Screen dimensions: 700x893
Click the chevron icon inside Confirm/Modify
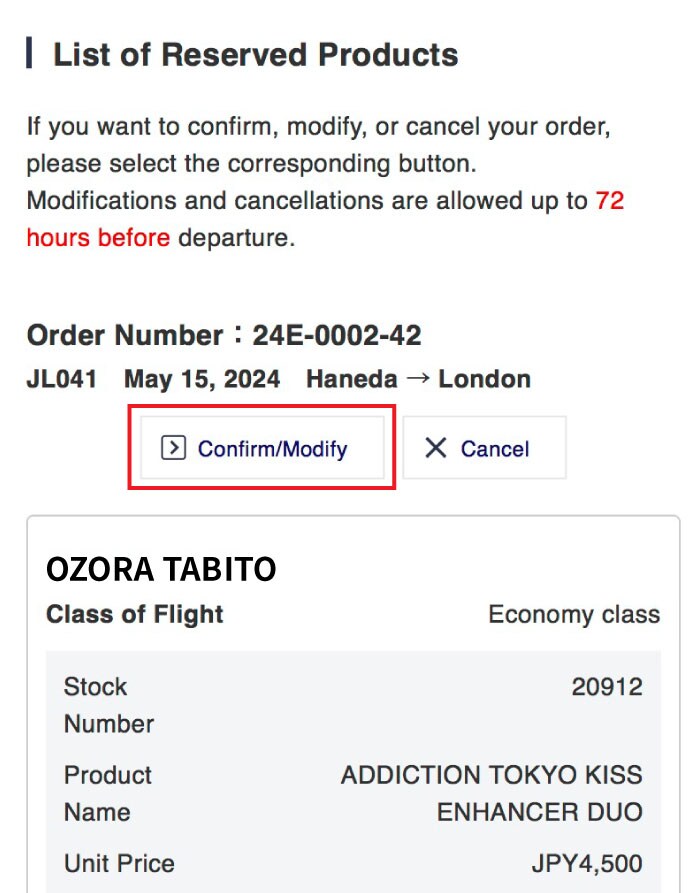pyautogui.click(x=174, y=448)
